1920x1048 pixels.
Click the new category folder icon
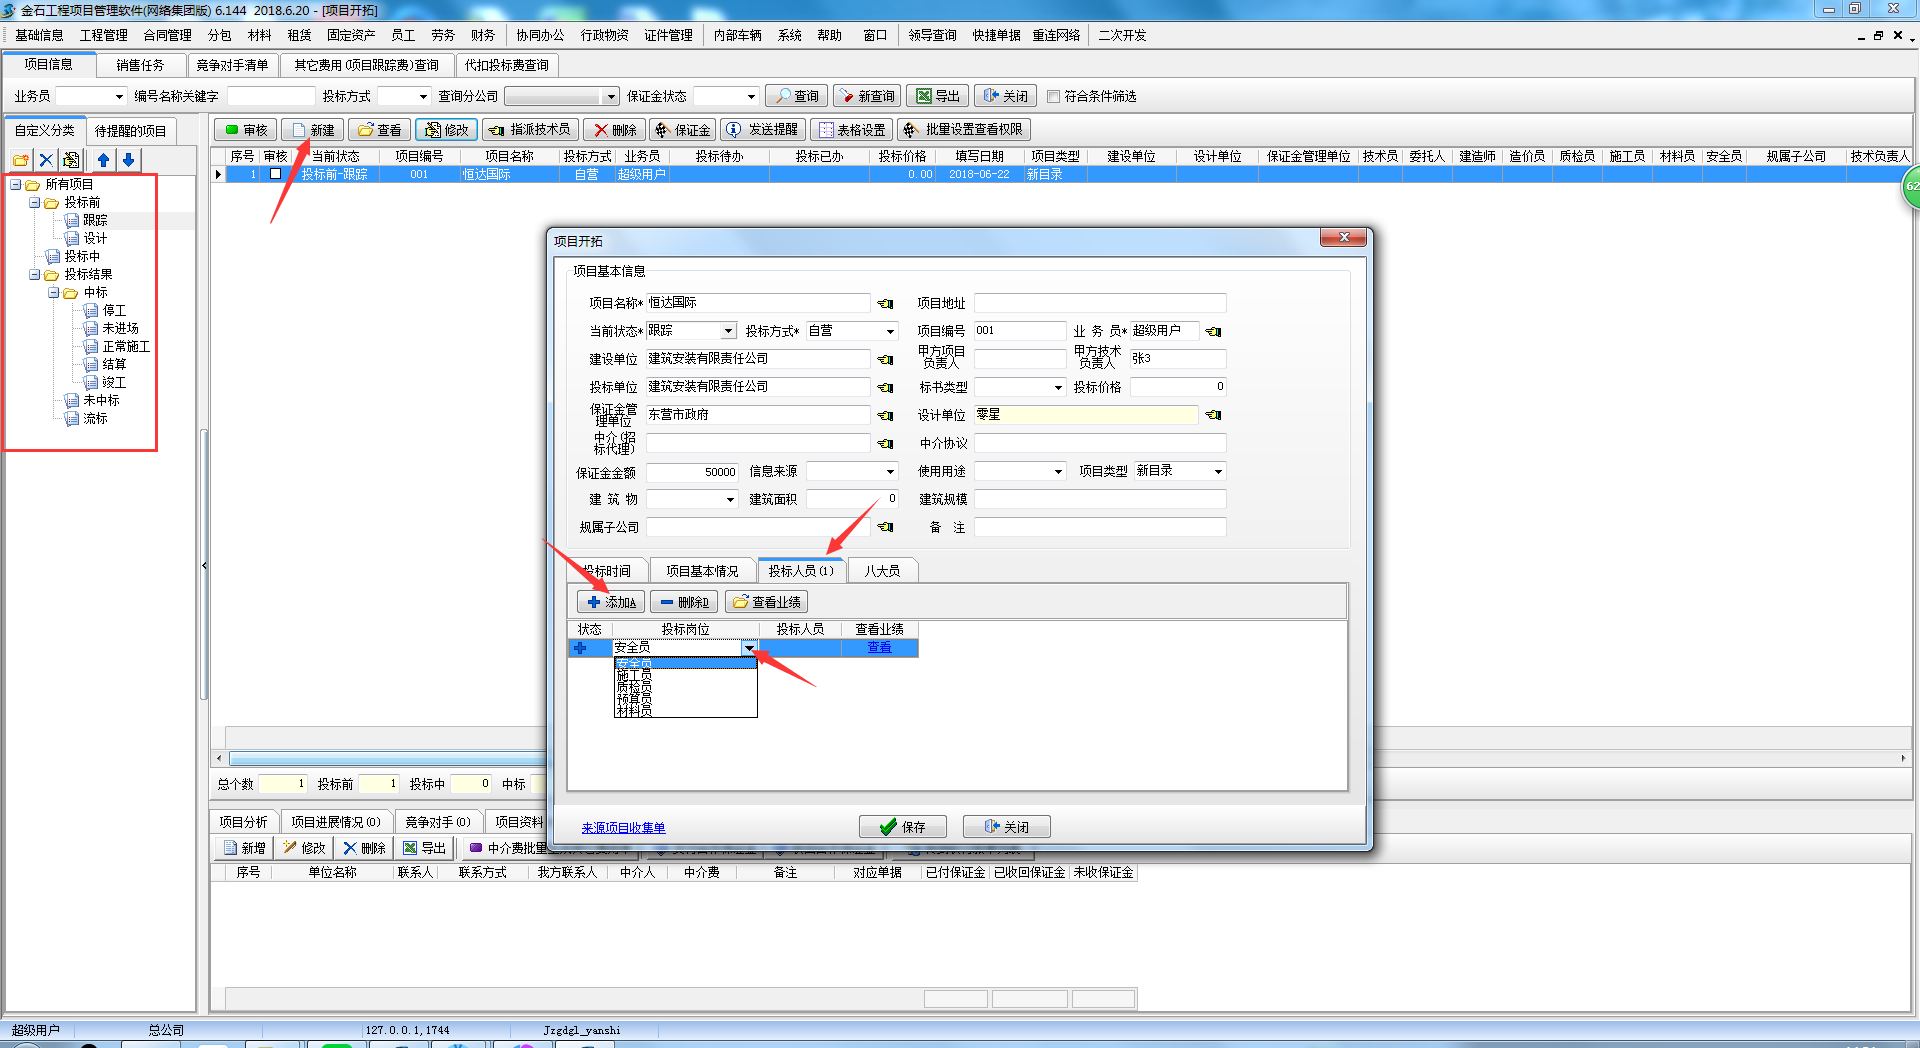pyautogui.click(x=20, y=160)
